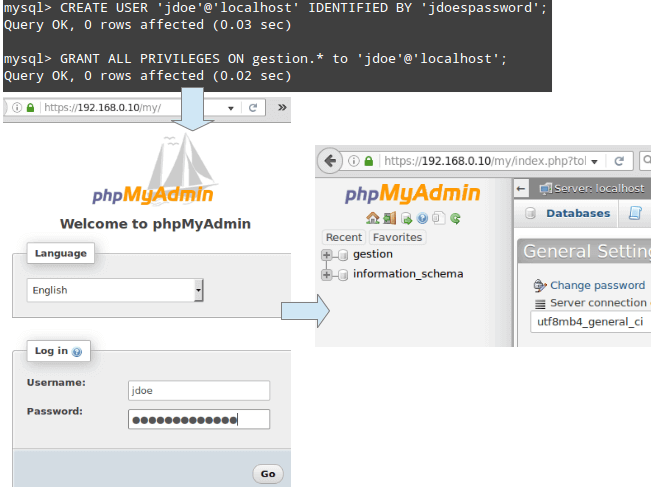Image resolution: width=658 pixels, height=491 pixels.
Task: Show the Favorites tables list
Action: 397,238
